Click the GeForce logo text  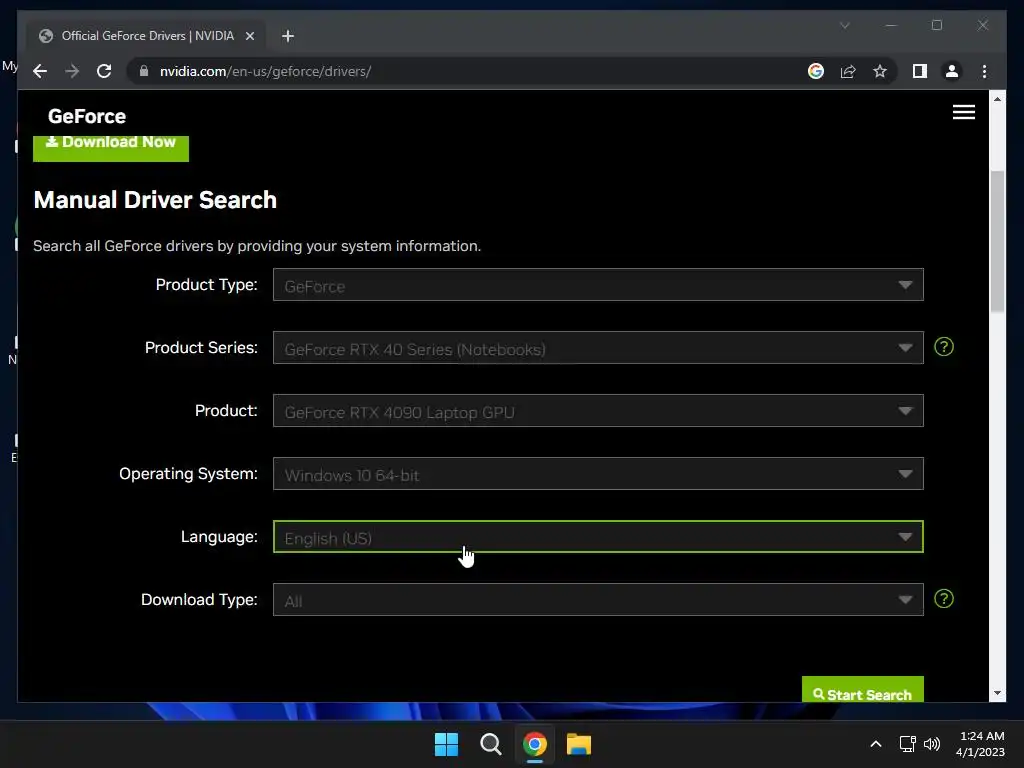point(87,116)
